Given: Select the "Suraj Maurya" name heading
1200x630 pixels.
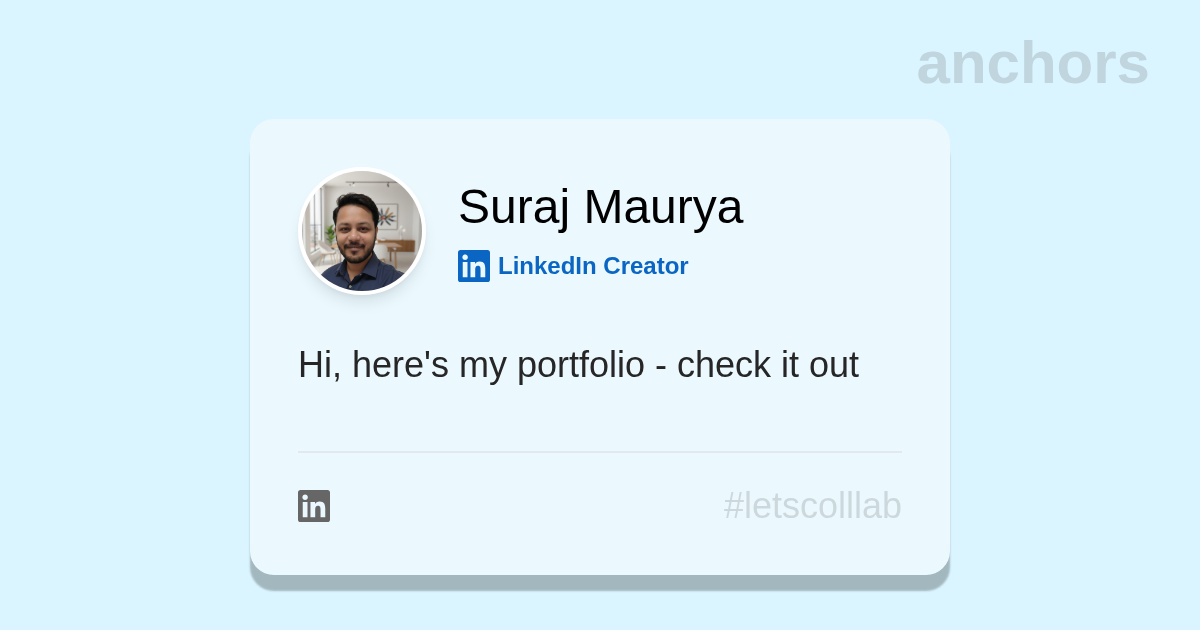Looking at the screenshot, I should pos(600,207).
